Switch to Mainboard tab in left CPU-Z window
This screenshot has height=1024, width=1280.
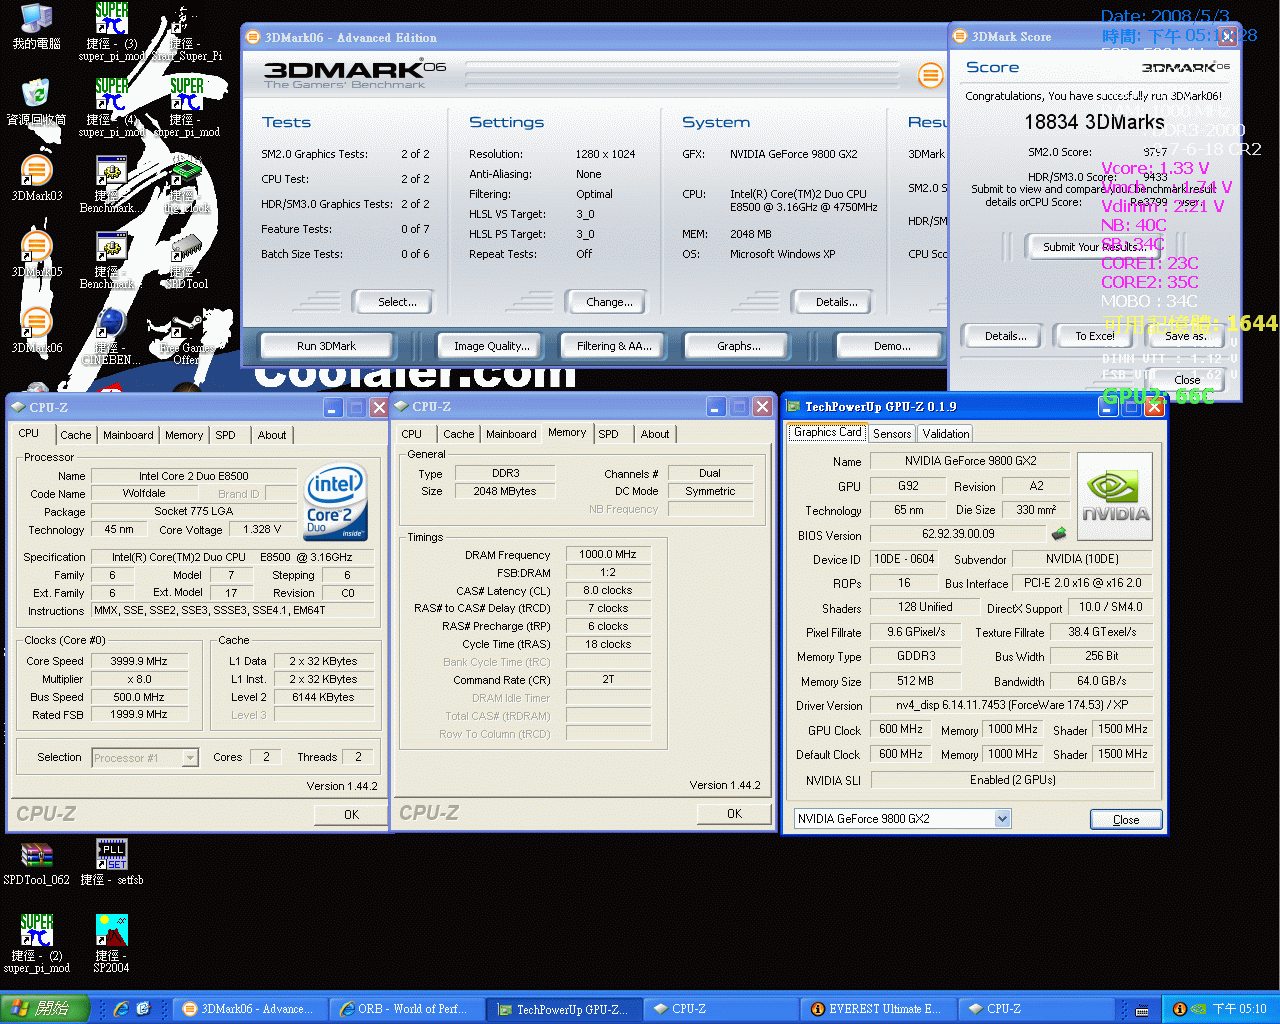pyautogui.click(x=128, y=435)
